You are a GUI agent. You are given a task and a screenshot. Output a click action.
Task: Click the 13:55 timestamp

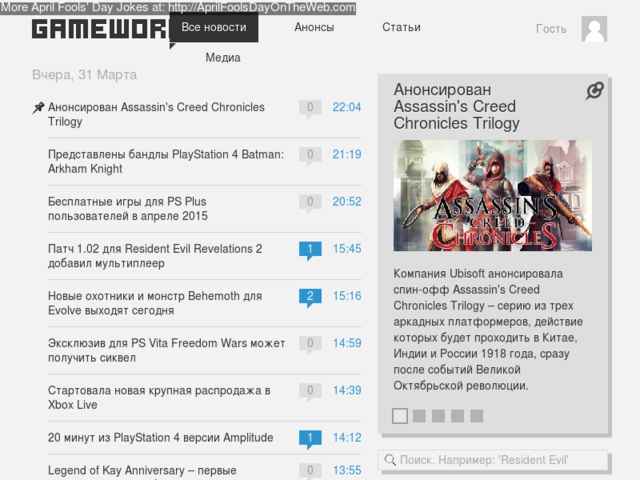[x=347, y=470]
